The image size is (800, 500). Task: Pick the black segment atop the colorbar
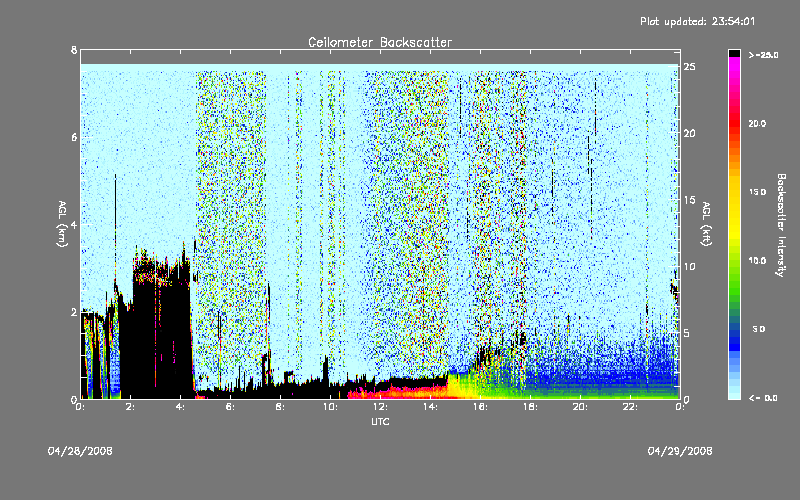pos(734,53)
